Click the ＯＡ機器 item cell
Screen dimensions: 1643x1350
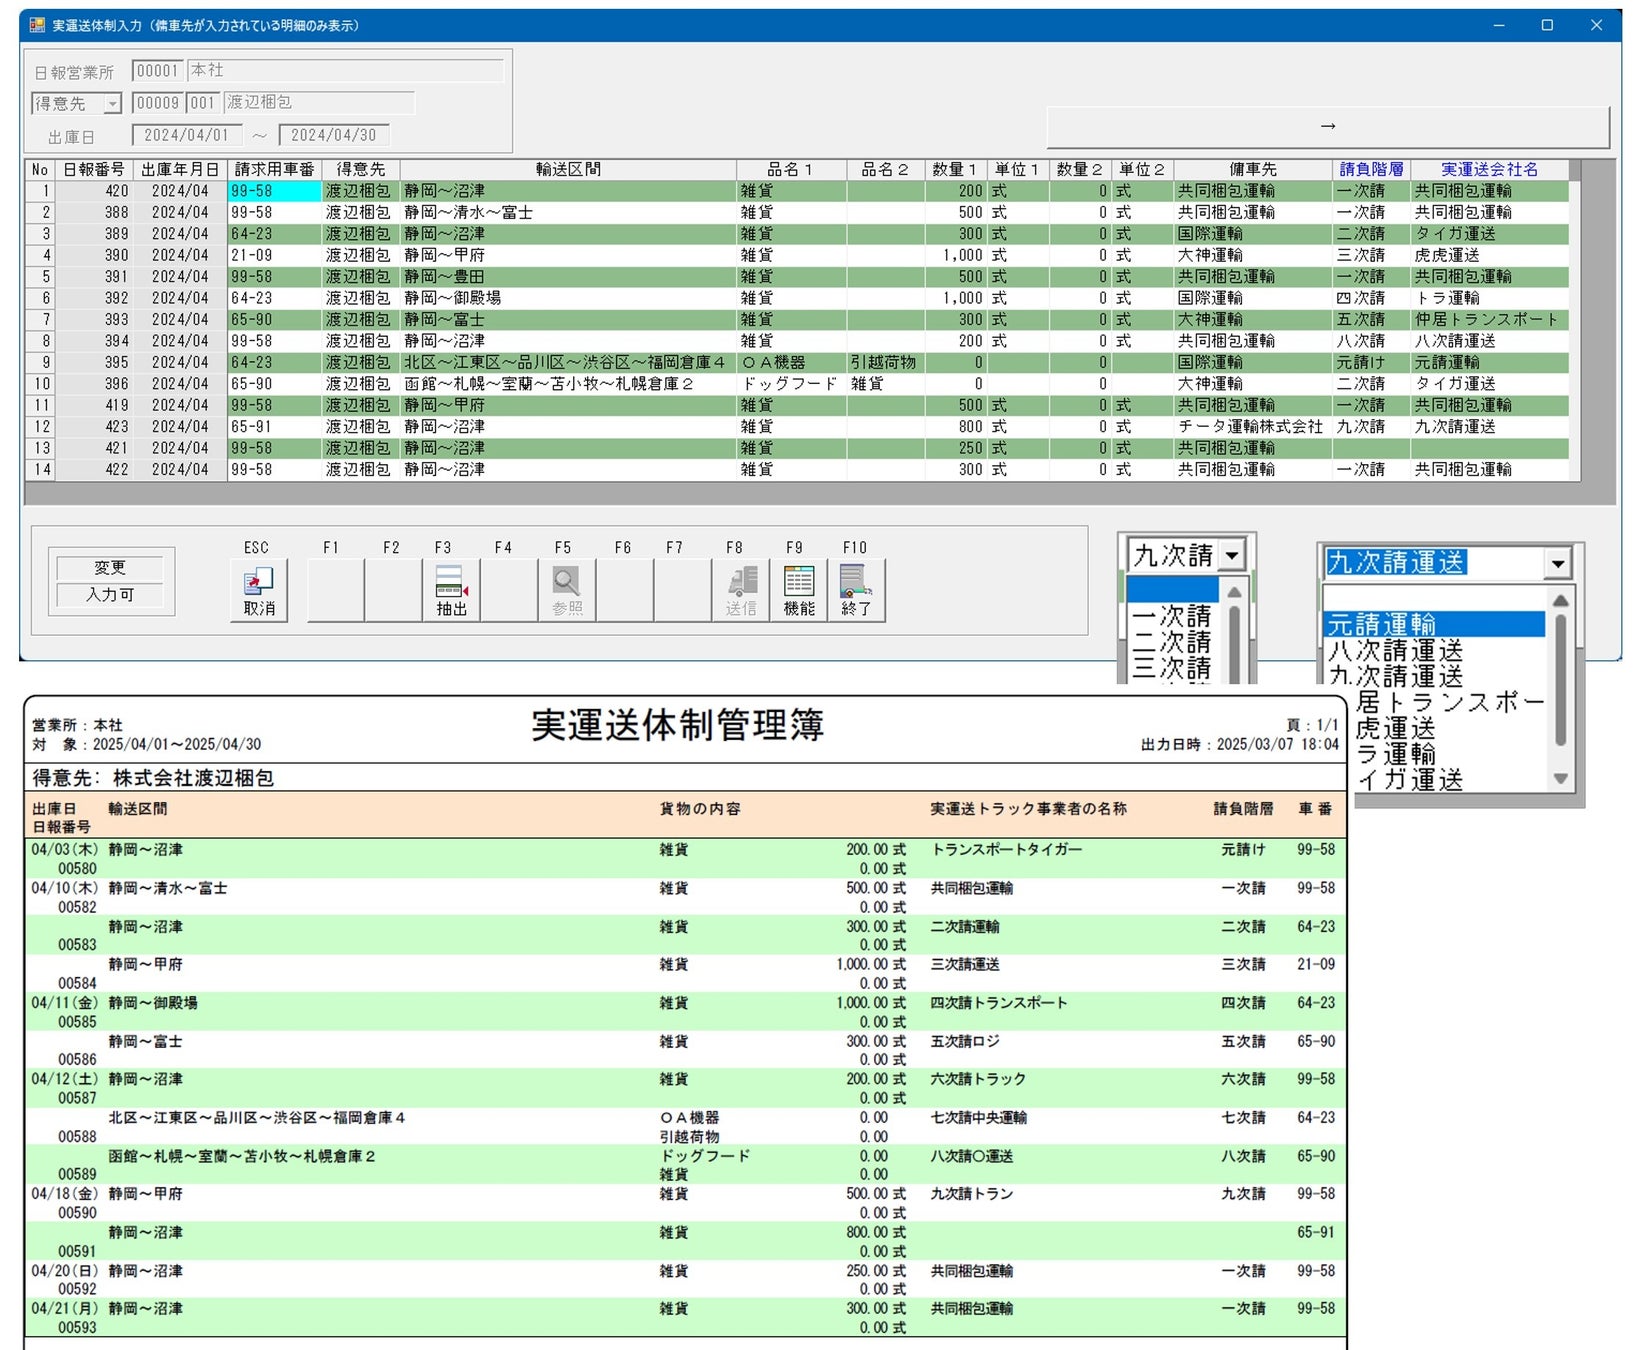pyautogui.click(x=791, y=362)
